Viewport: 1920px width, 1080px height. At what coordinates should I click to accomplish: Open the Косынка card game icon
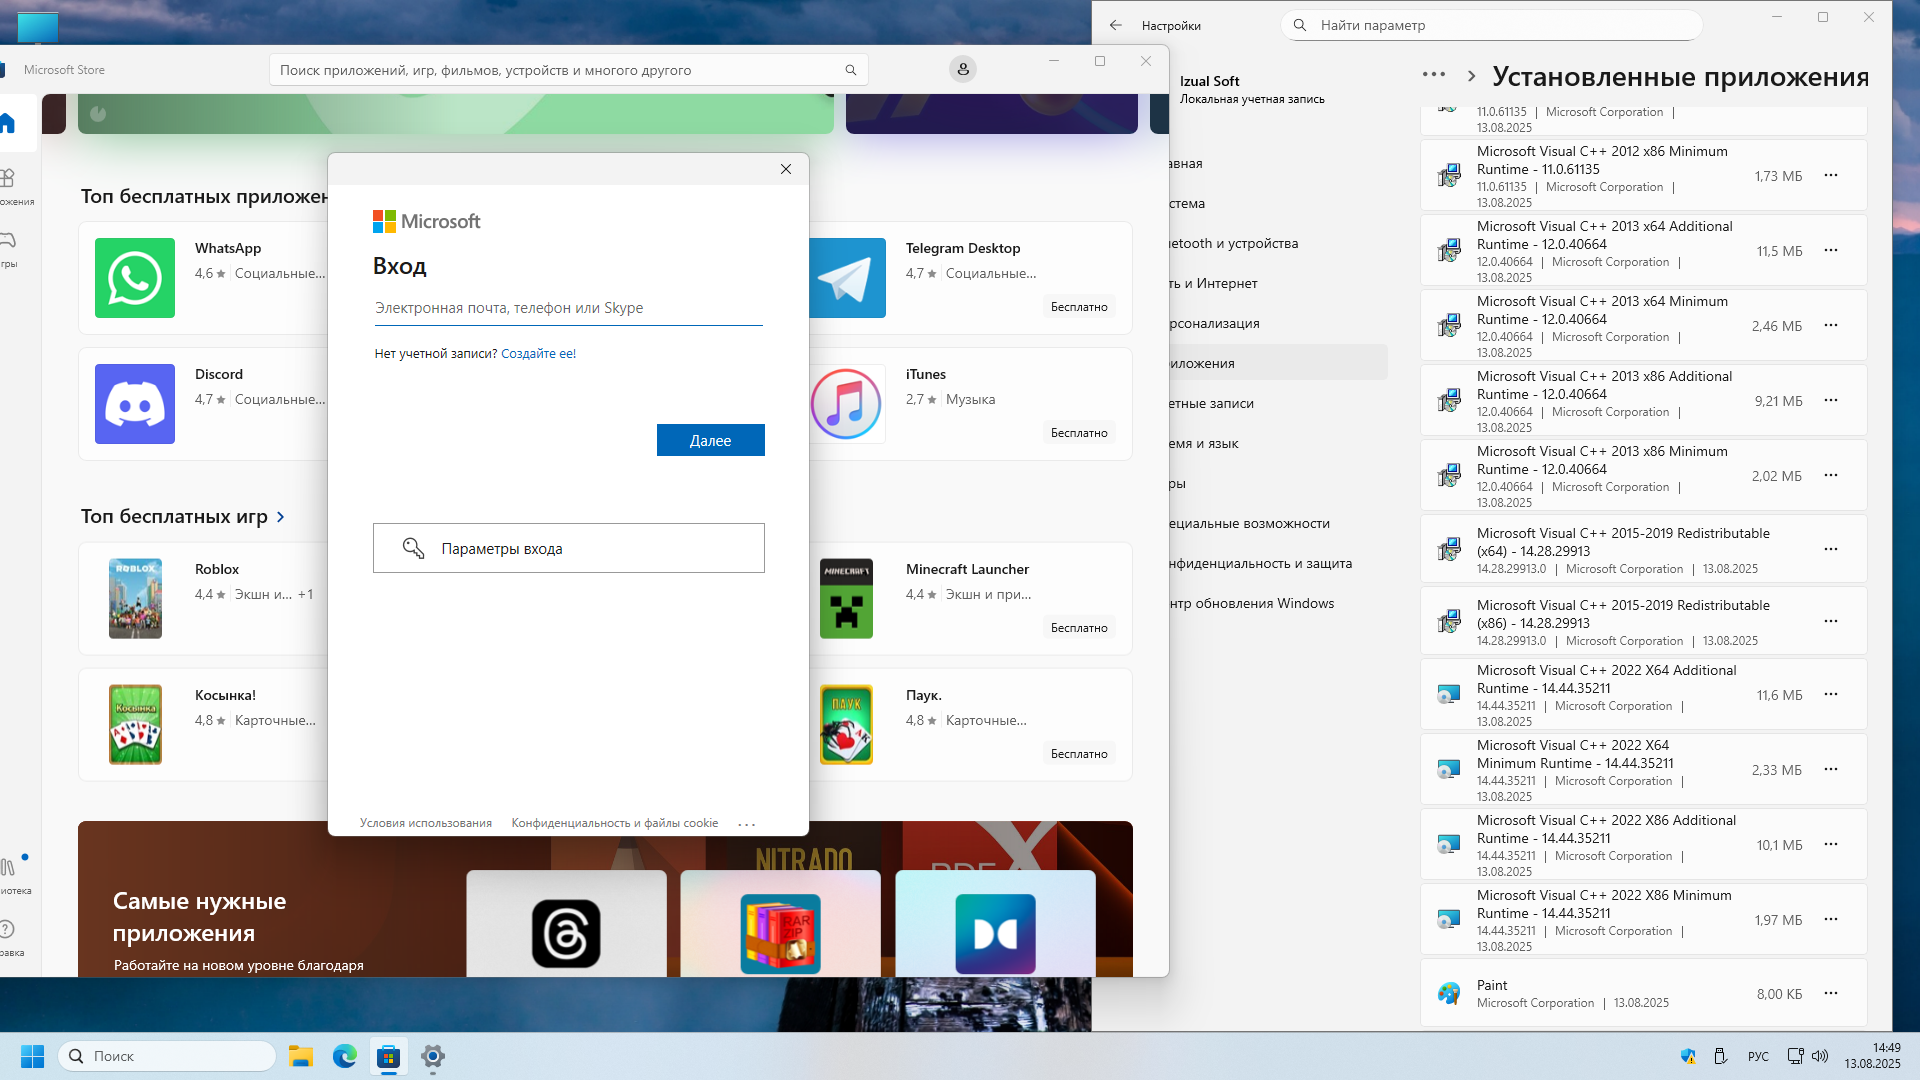point(135,725)
